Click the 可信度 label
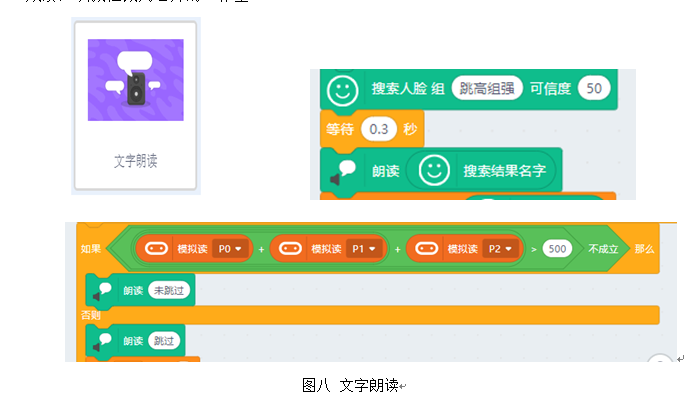Image resolution: width=695 pixels, height=394 pixels. [x=551, y=89]
